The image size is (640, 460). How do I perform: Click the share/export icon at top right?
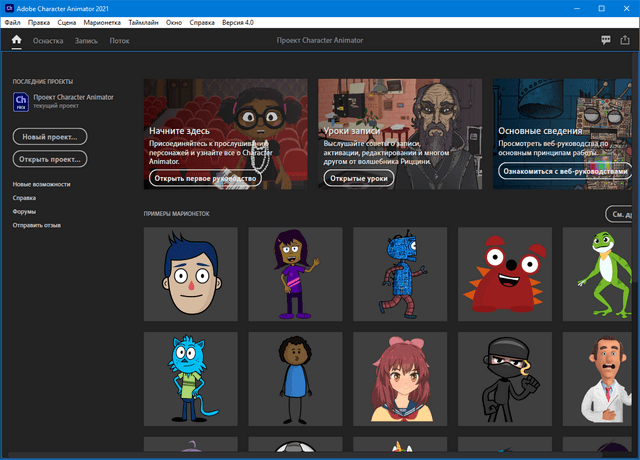[x=625, y=41]
